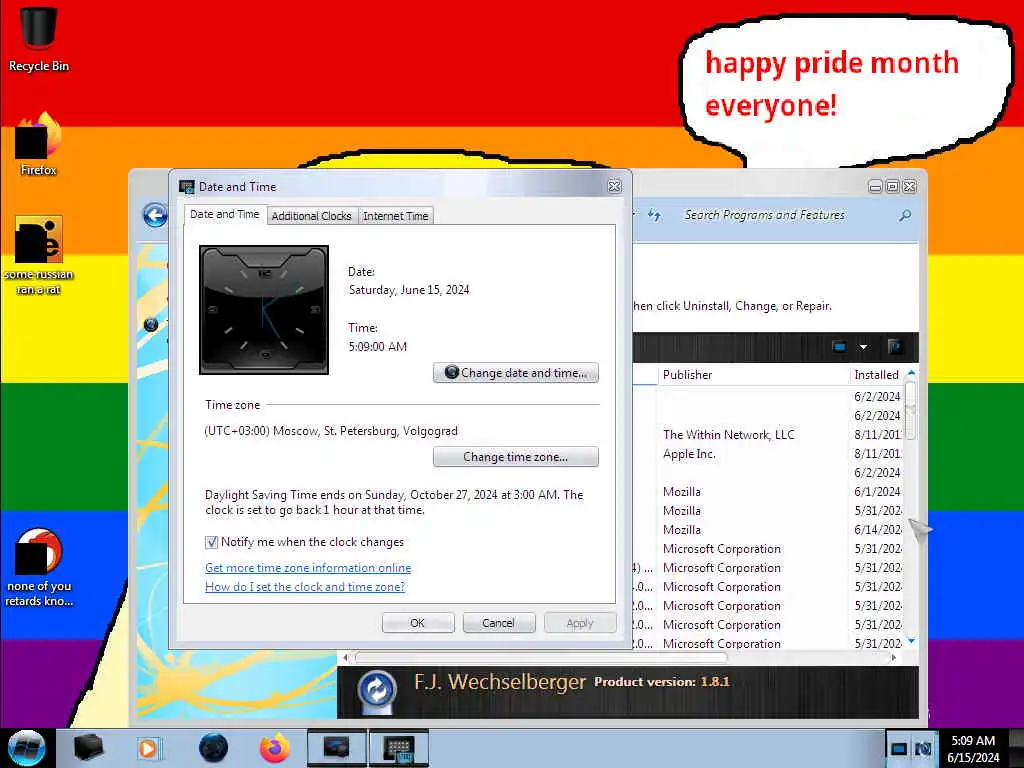Click OK in Date and Time dialog
The image size is (1024, 768).
pos(418,623)
